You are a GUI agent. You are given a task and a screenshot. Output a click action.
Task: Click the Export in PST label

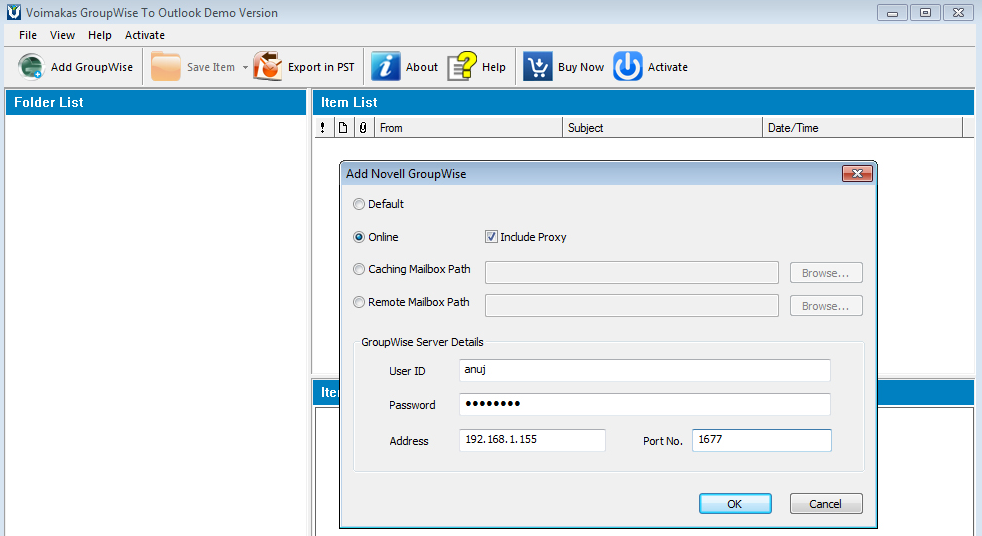click(x=321, y=67)
